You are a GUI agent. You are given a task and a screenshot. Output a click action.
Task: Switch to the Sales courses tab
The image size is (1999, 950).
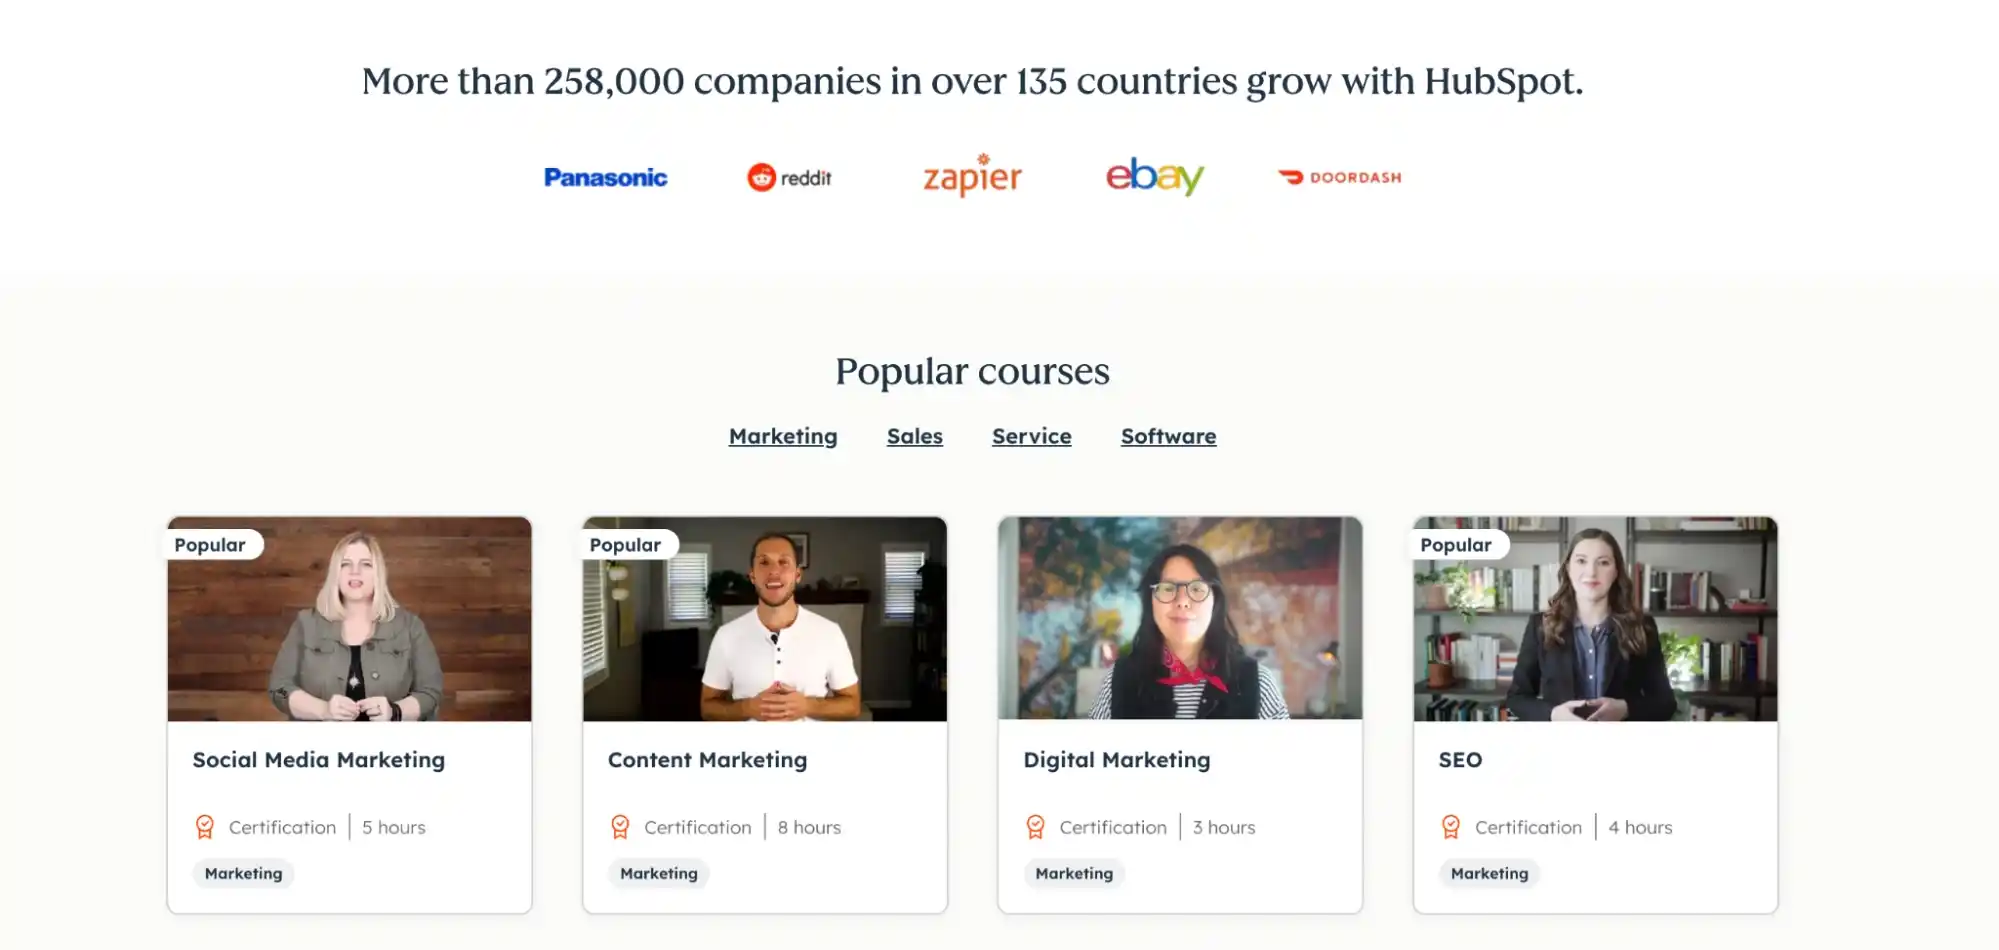click(914, 436)
